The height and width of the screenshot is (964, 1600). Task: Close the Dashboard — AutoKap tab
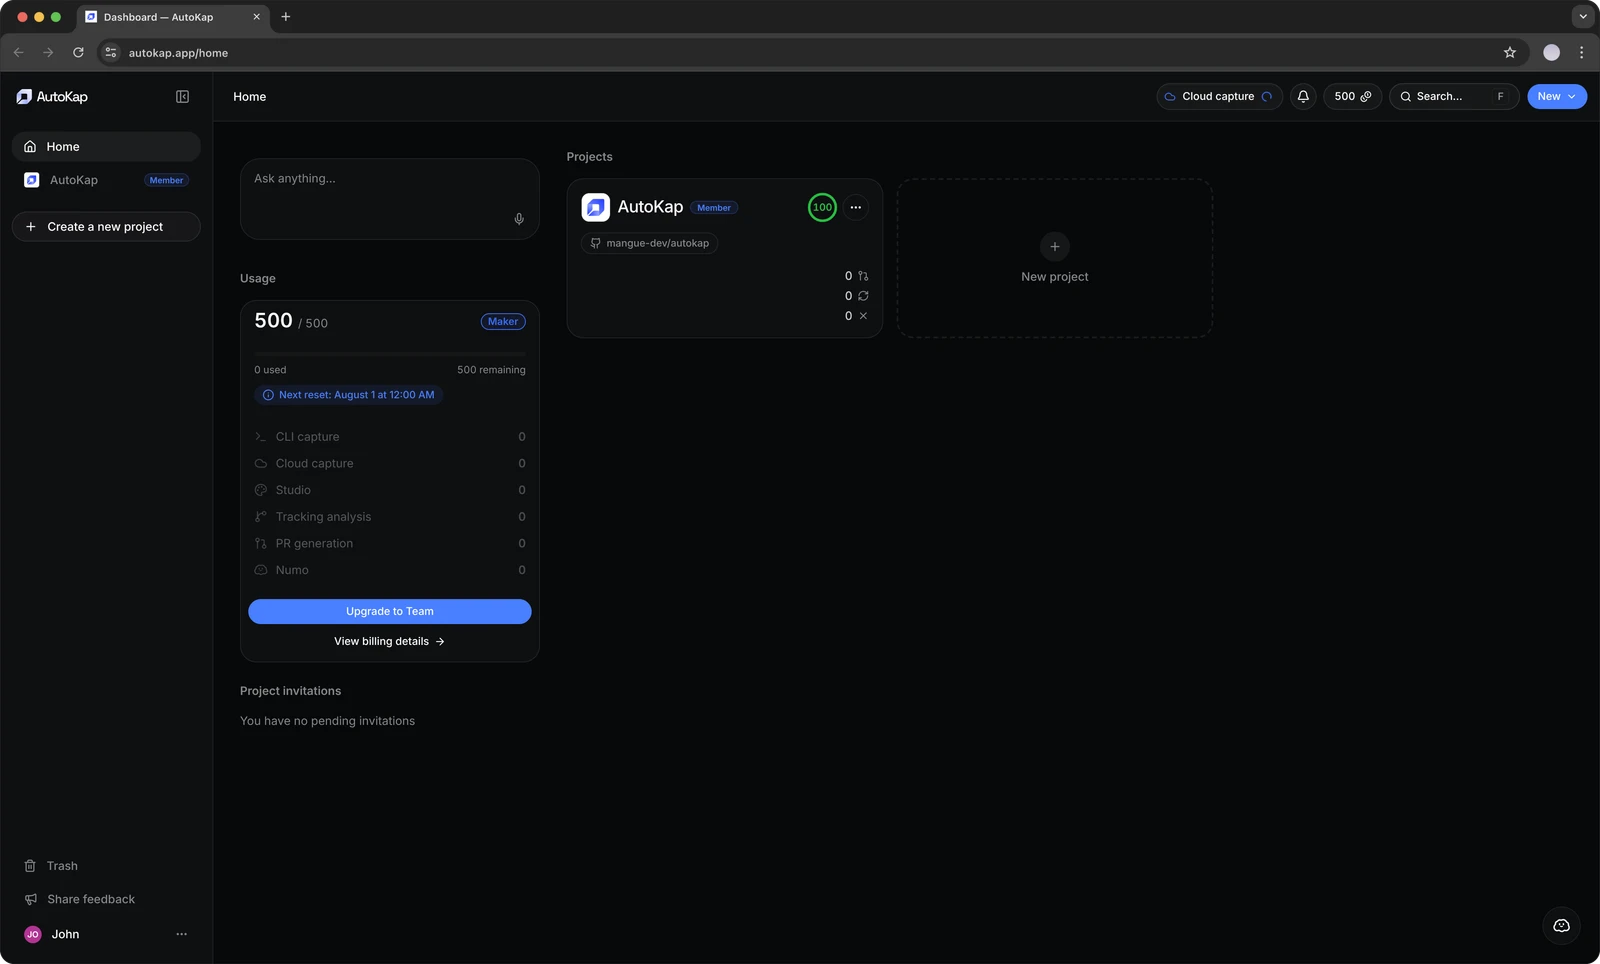click(x=256, y=17)
